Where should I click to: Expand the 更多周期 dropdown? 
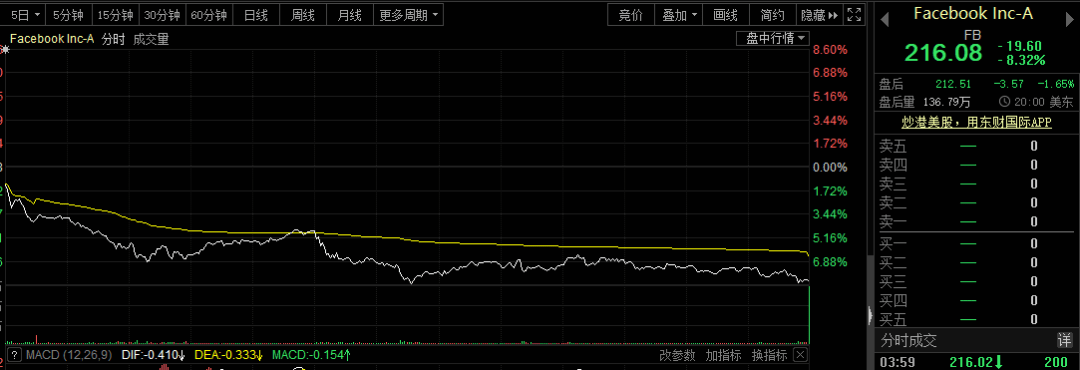tap(408, 14)
